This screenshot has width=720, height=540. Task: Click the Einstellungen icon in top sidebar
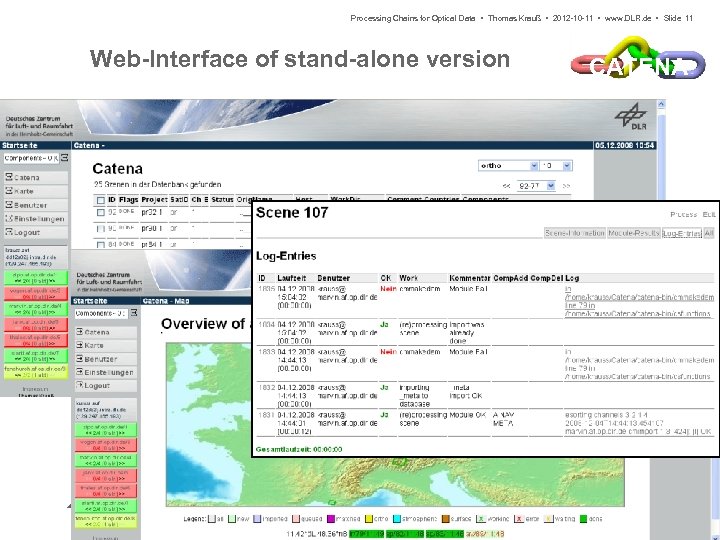point(9,218)
